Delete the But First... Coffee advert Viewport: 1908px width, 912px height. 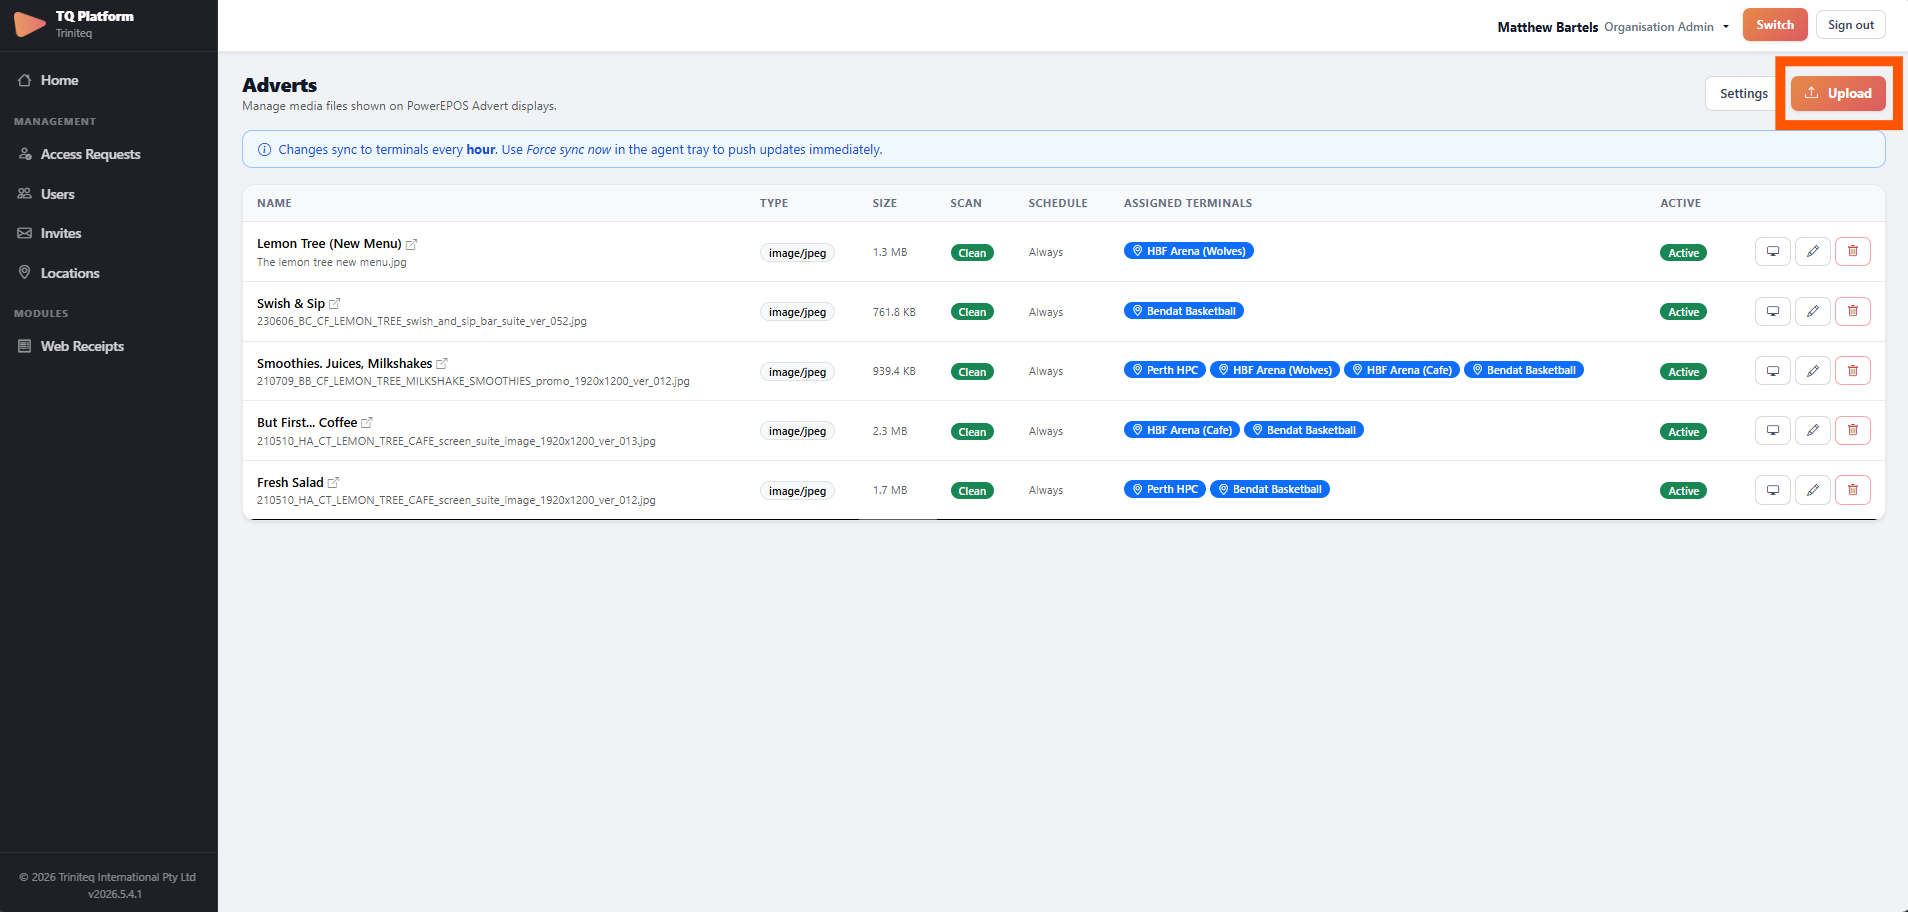pos(1852,430)
